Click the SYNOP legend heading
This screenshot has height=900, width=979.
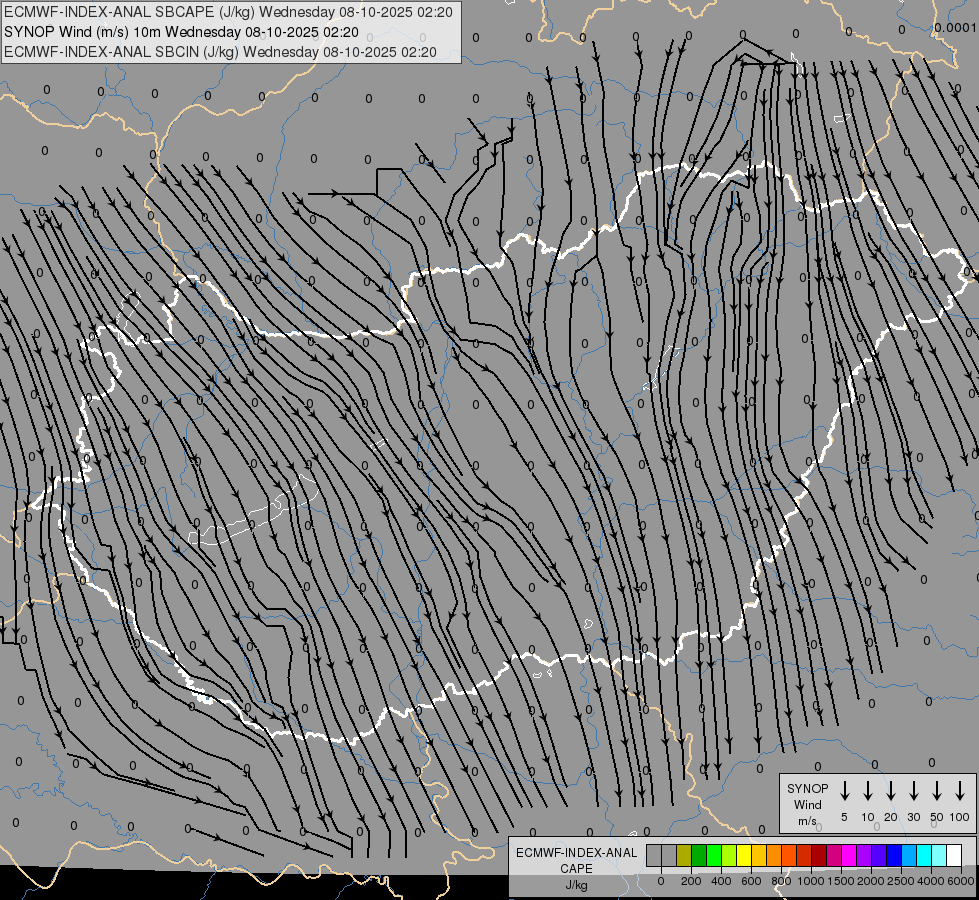[x=807, y=788]
